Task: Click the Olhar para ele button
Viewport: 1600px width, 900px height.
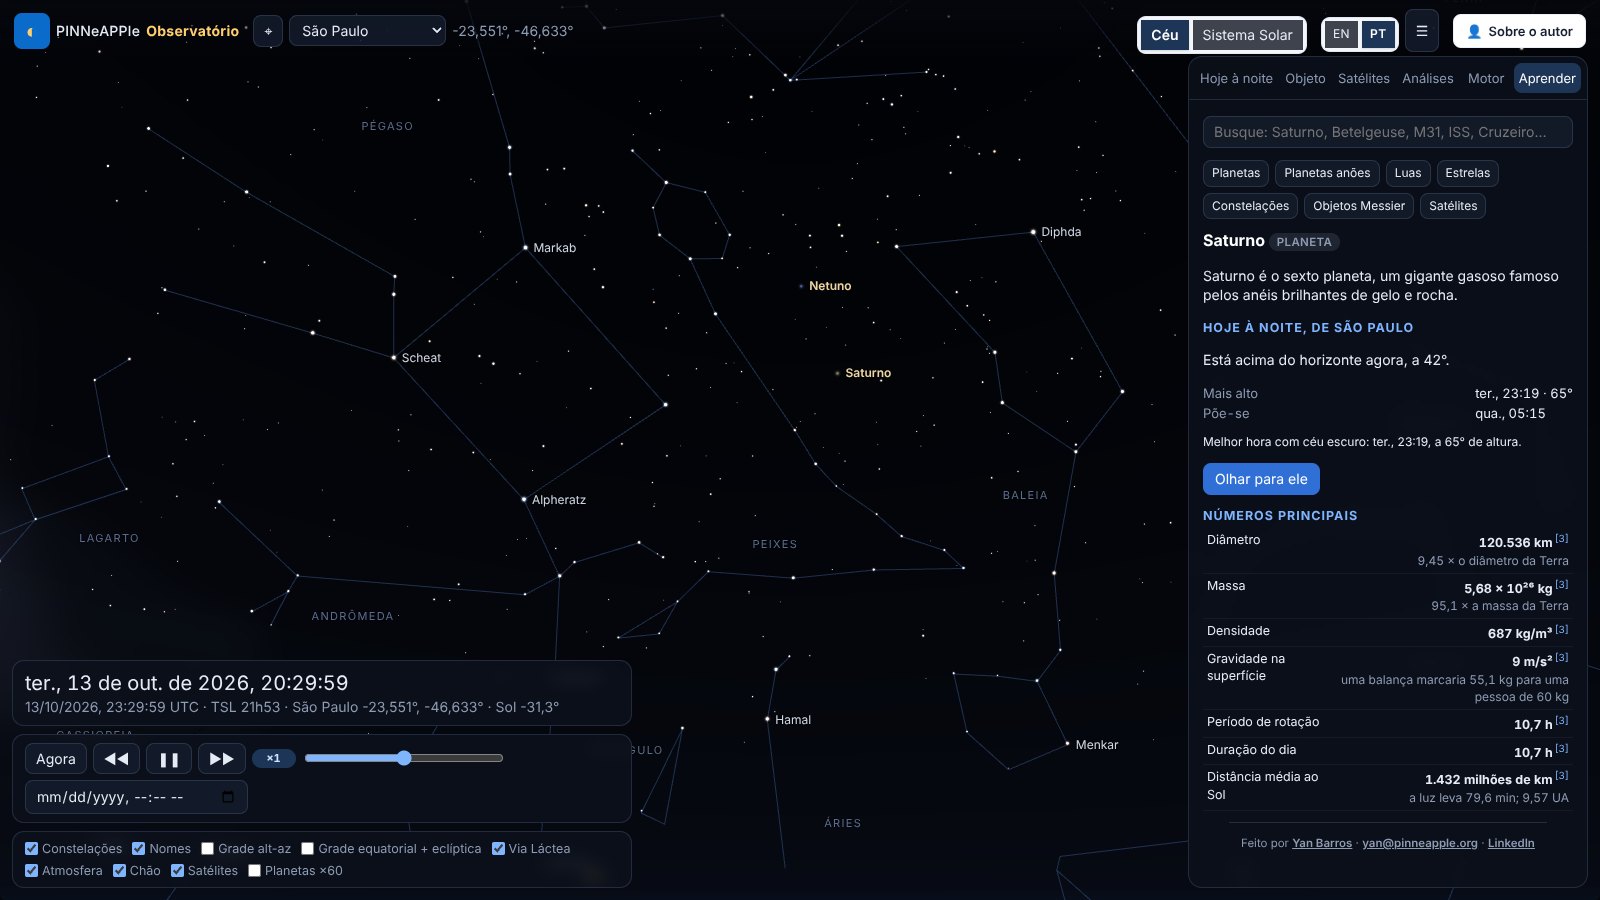Action: point(1261,479)
